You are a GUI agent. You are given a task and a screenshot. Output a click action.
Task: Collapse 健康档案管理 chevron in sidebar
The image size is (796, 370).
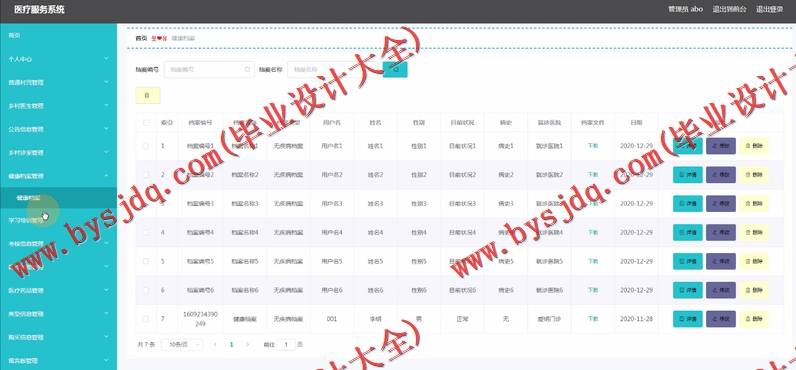(106, 176)
